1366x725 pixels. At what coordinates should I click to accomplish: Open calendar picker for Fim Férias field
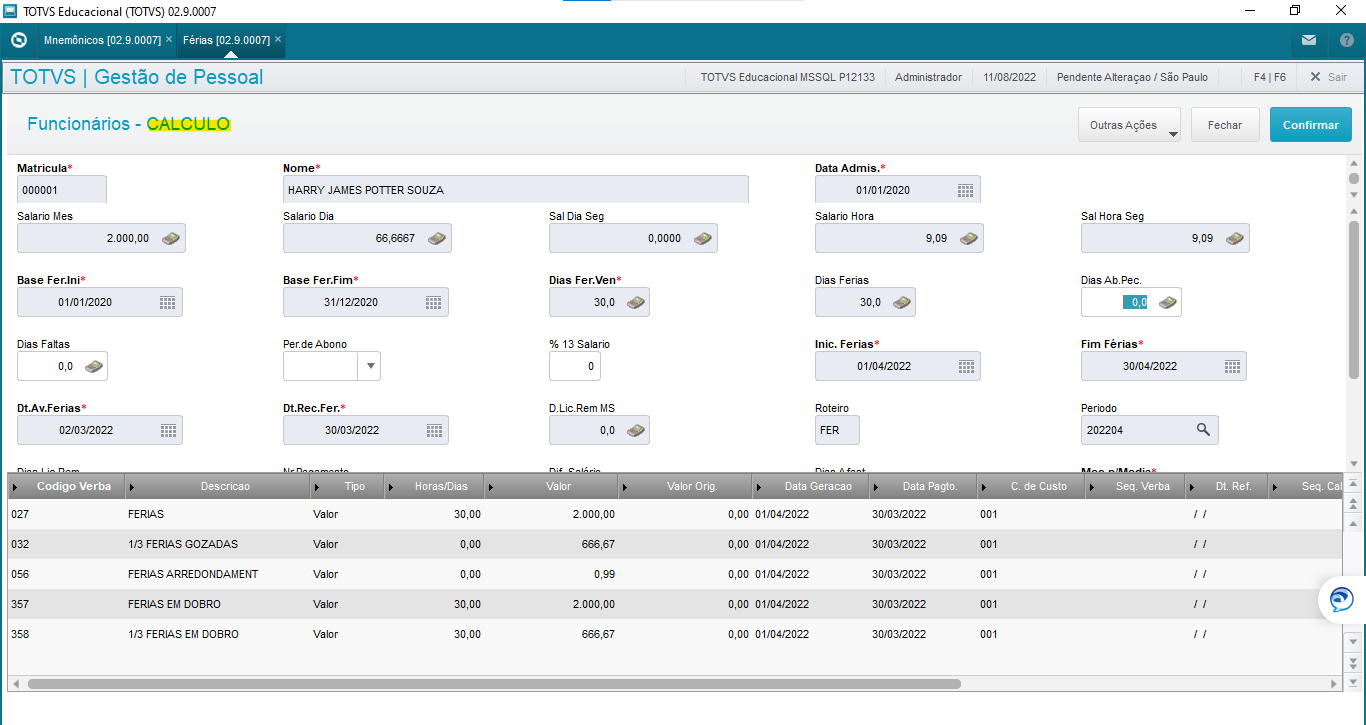click(1231, 366)
